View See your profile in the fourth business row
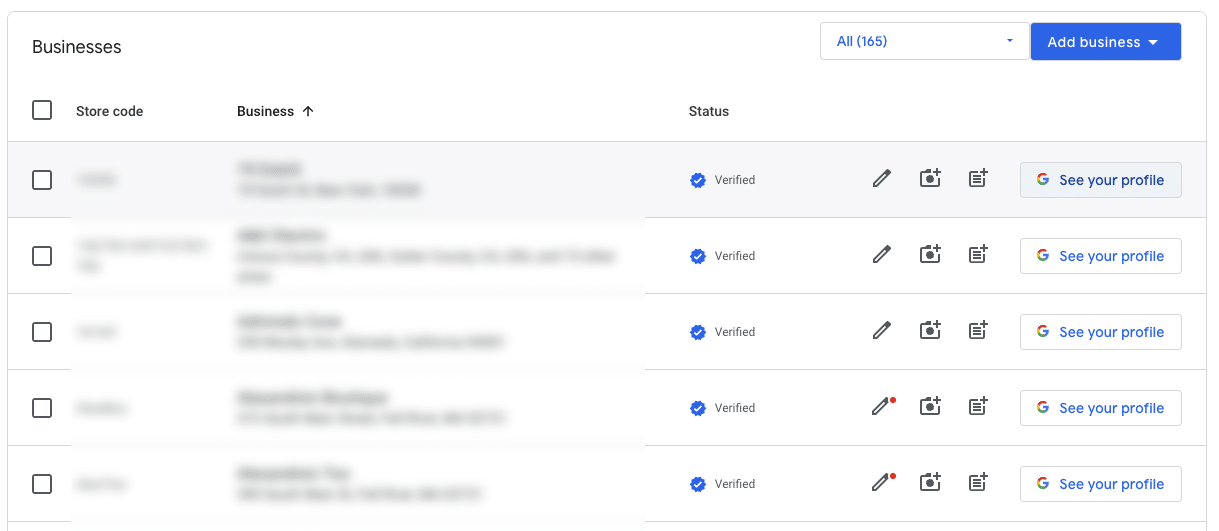Image resolution: width=1219 pixels, height=531 pixels. (1100, 408)
